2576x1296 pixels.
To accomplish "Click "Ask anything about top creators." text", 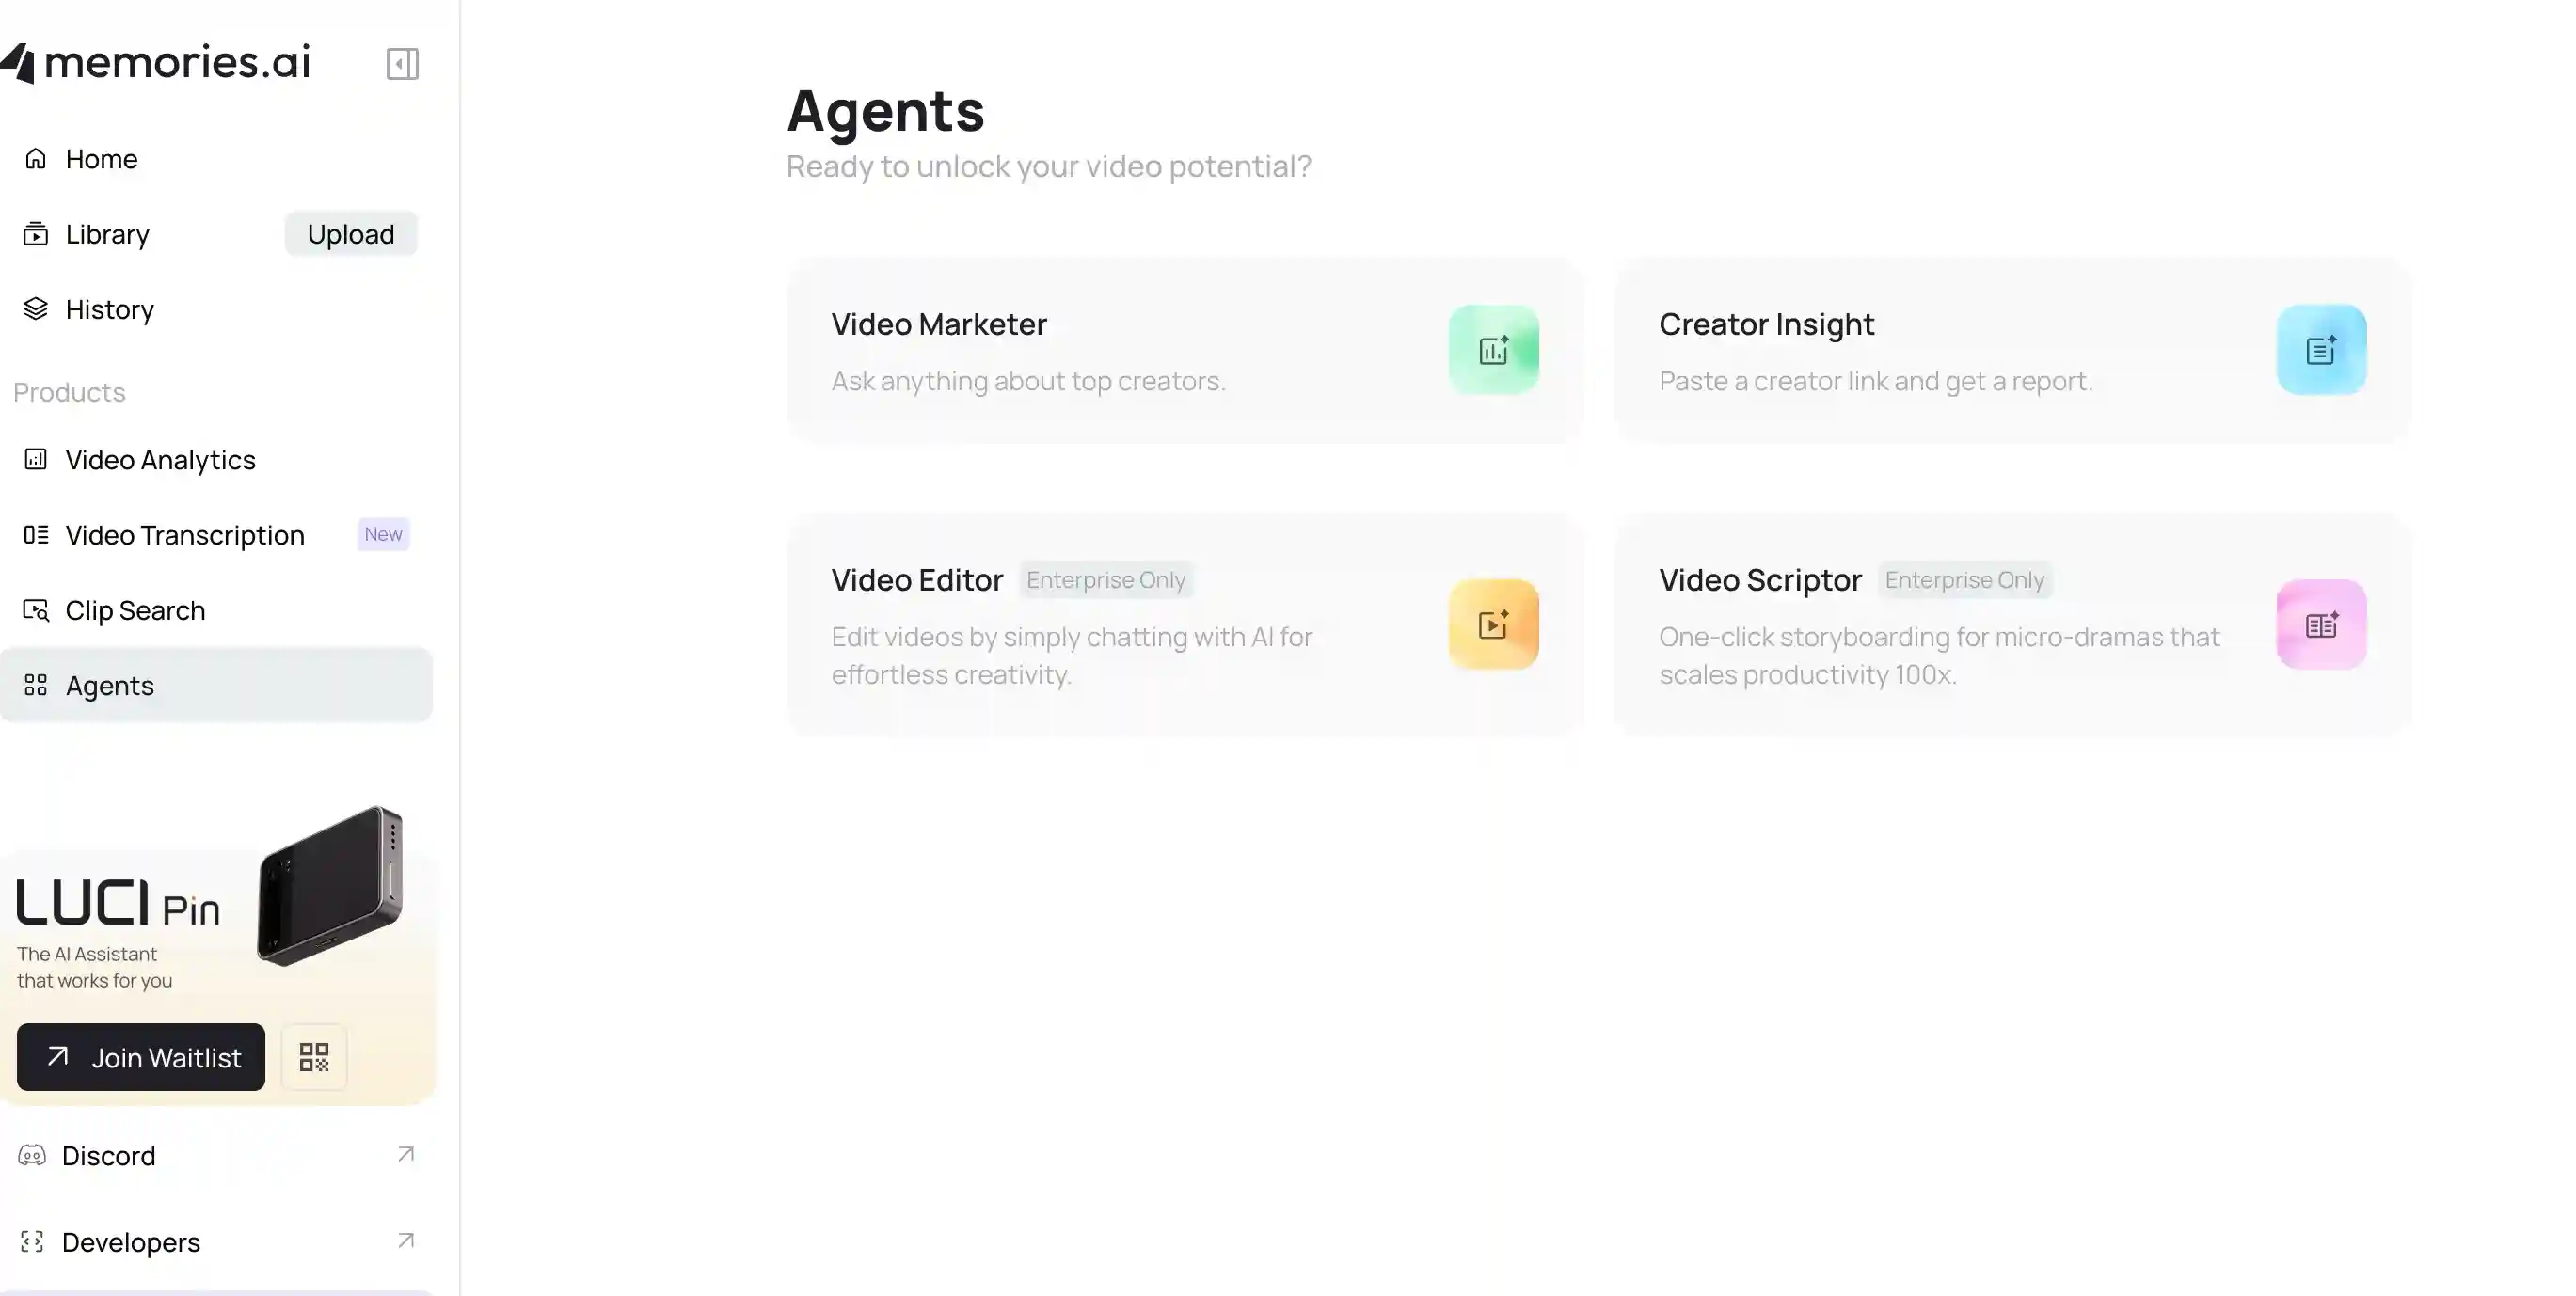I will coord(1028,381).
